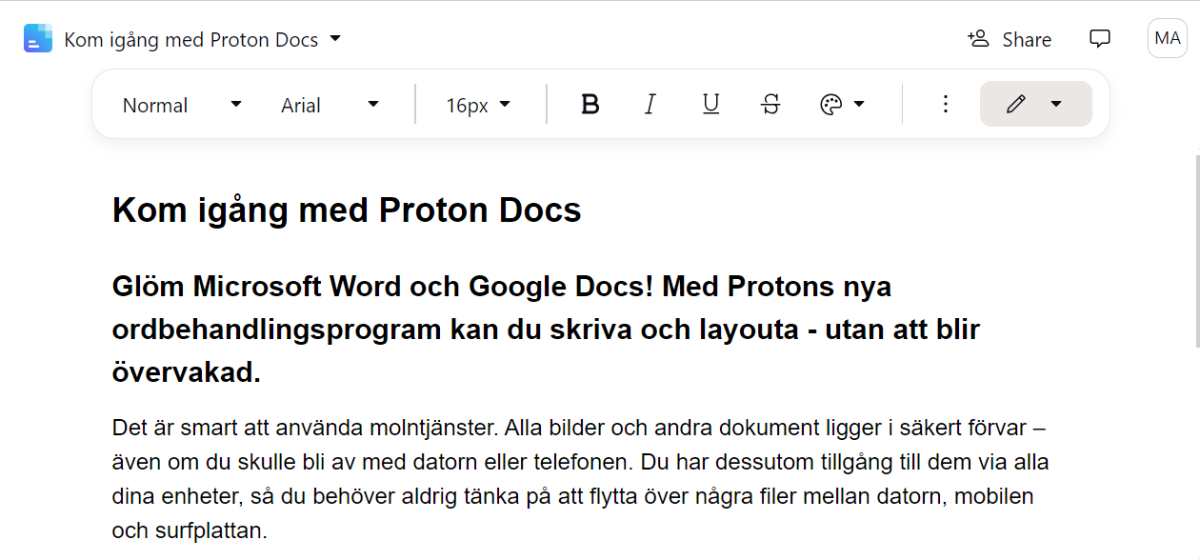Click the text 'och surfplattan.' in the paragraph
This screenshot has height=560, width=1200.
(190, 530)
